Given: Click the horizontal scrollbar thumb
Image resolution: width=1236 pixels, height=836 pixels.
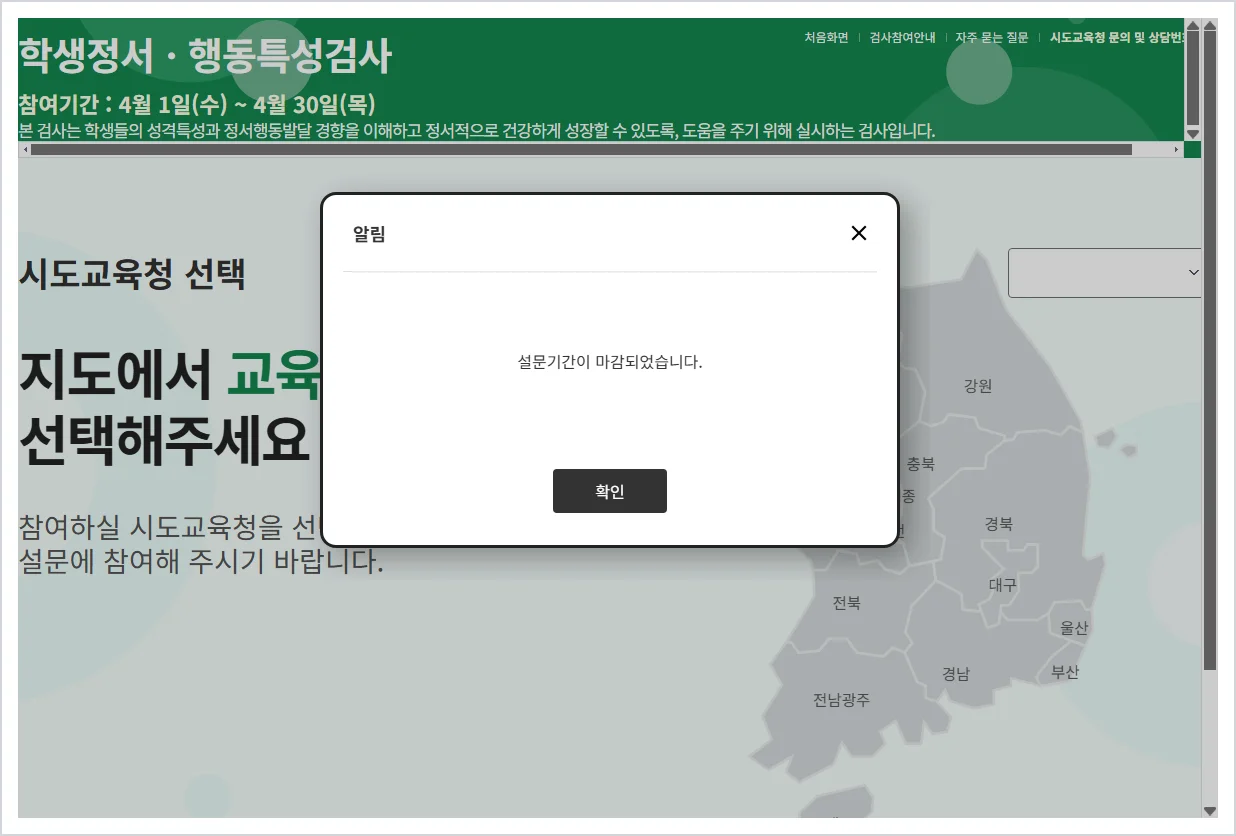Looking at the screenshot, I should [x=582, y=150].
